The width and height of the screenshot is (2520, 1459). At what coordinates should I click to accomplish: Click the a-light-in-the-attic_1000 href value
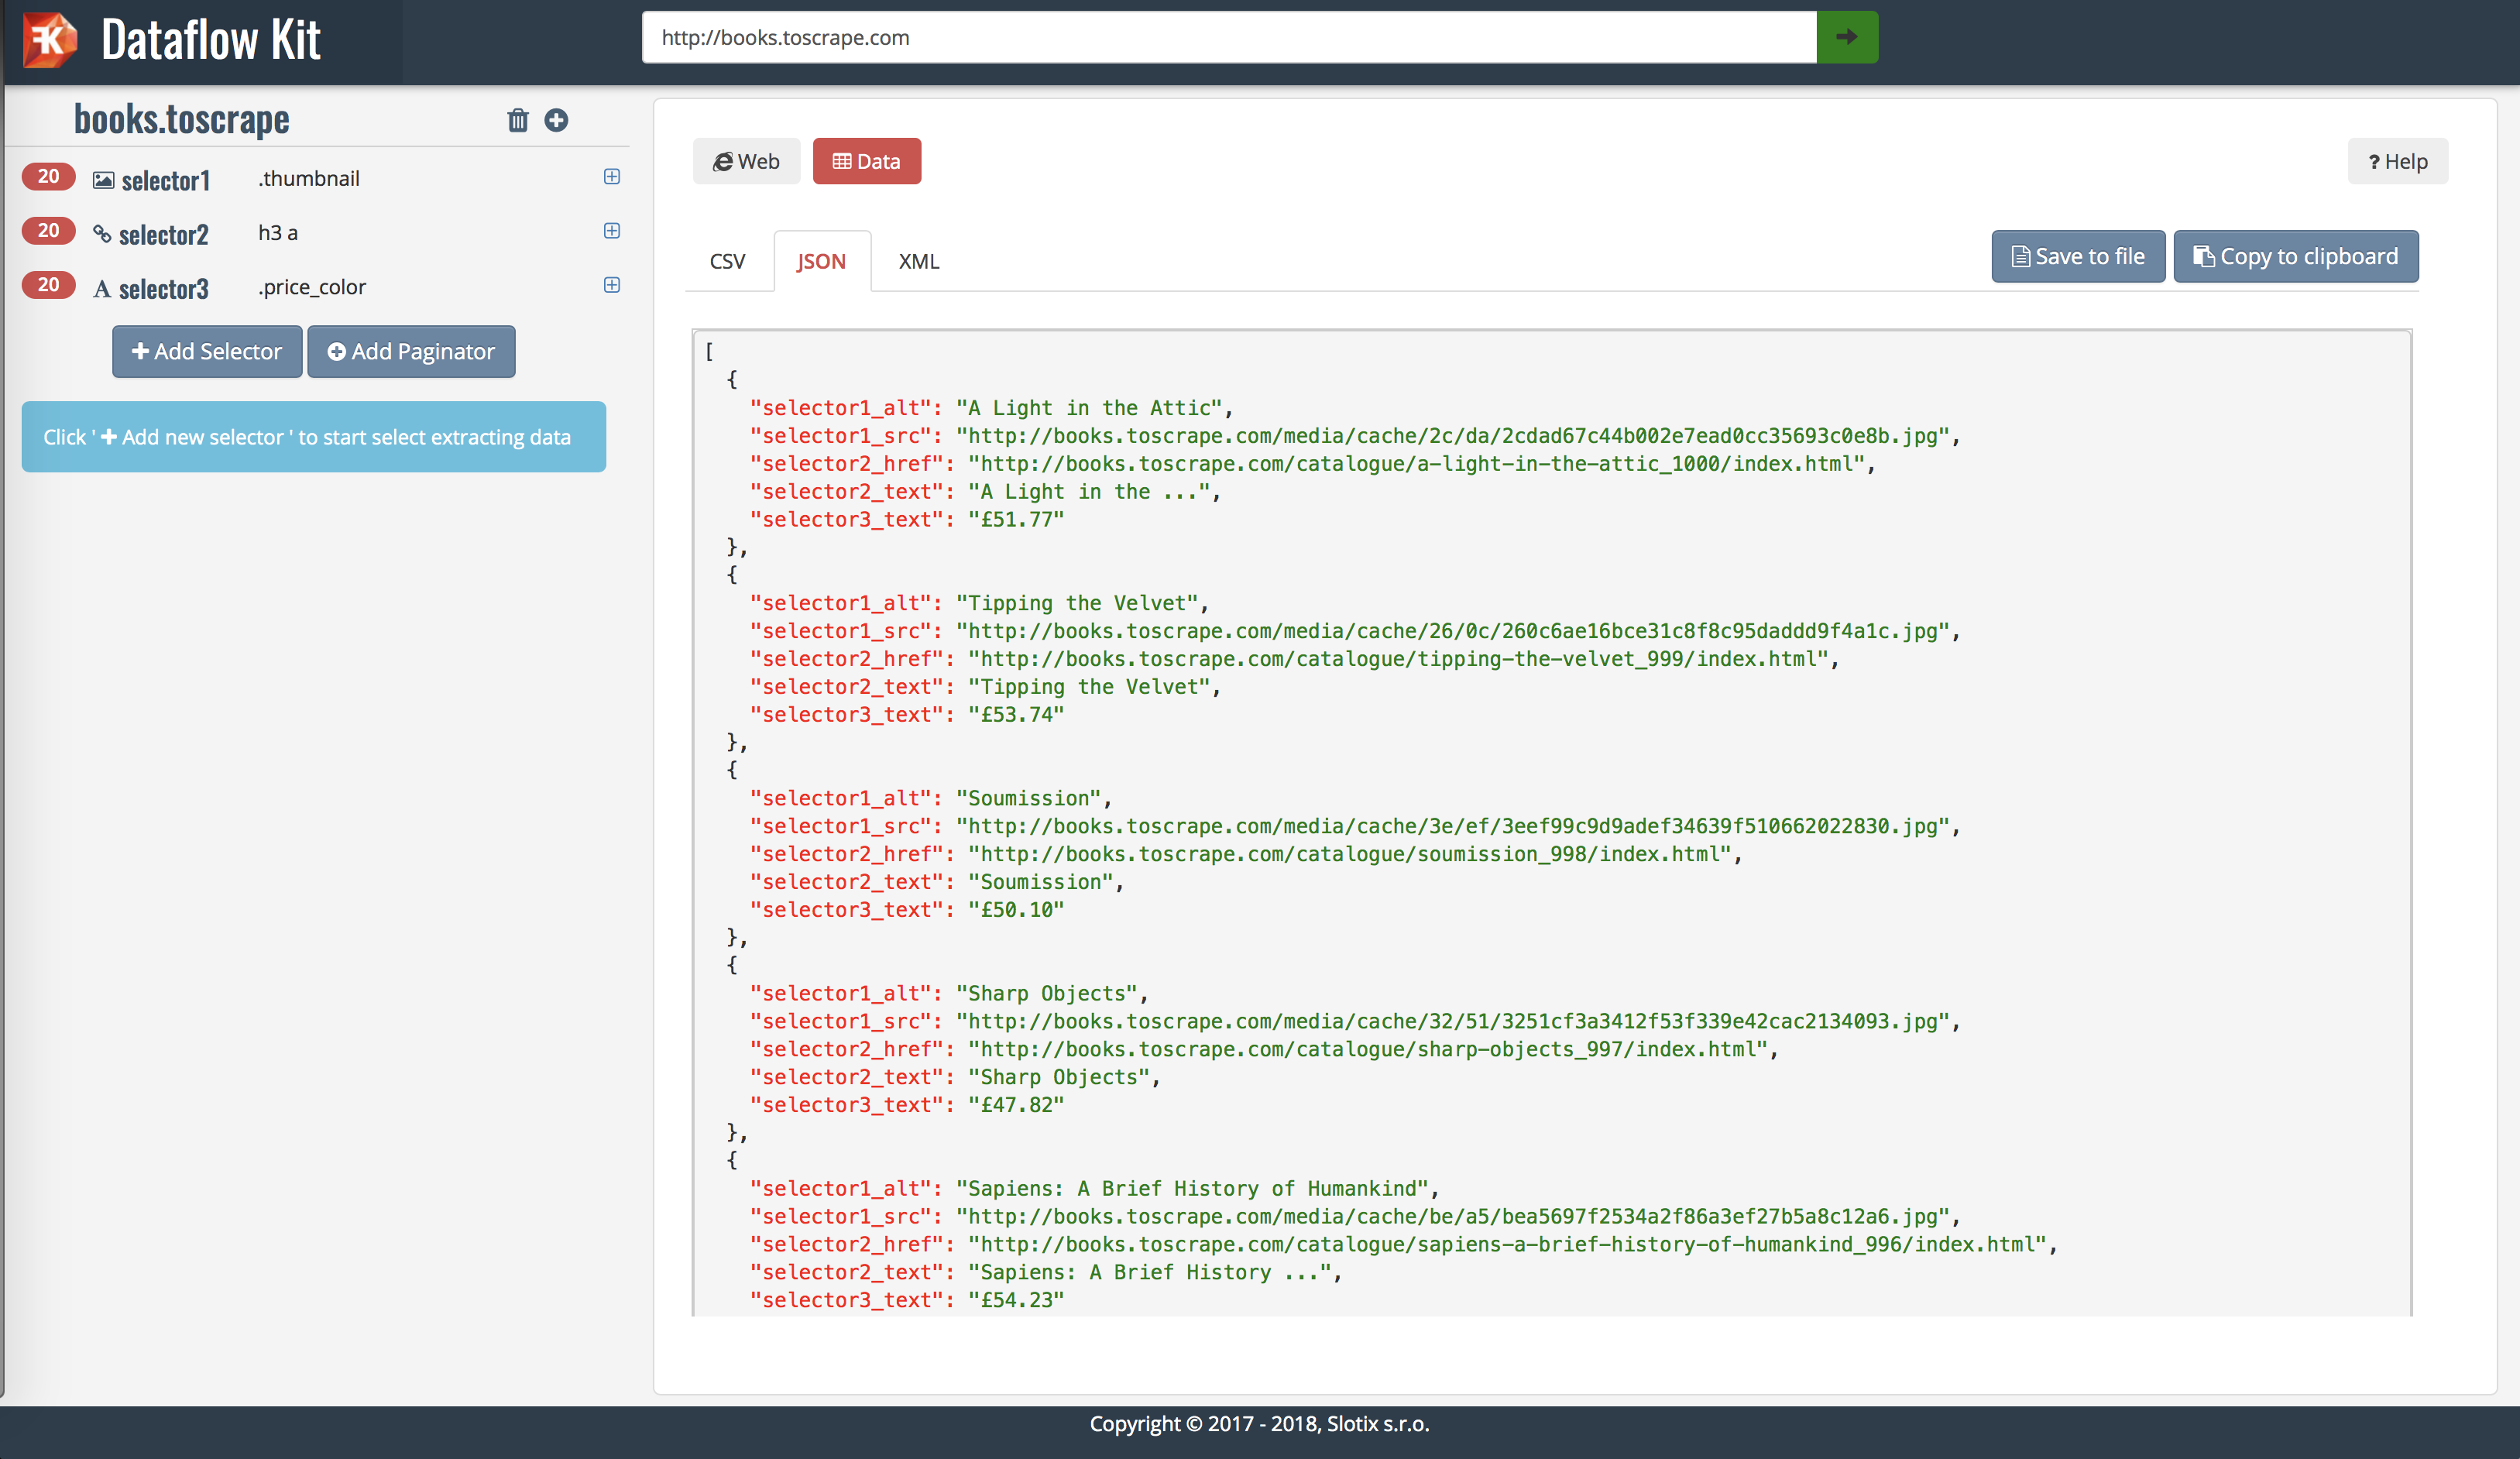coord(1417,464)
